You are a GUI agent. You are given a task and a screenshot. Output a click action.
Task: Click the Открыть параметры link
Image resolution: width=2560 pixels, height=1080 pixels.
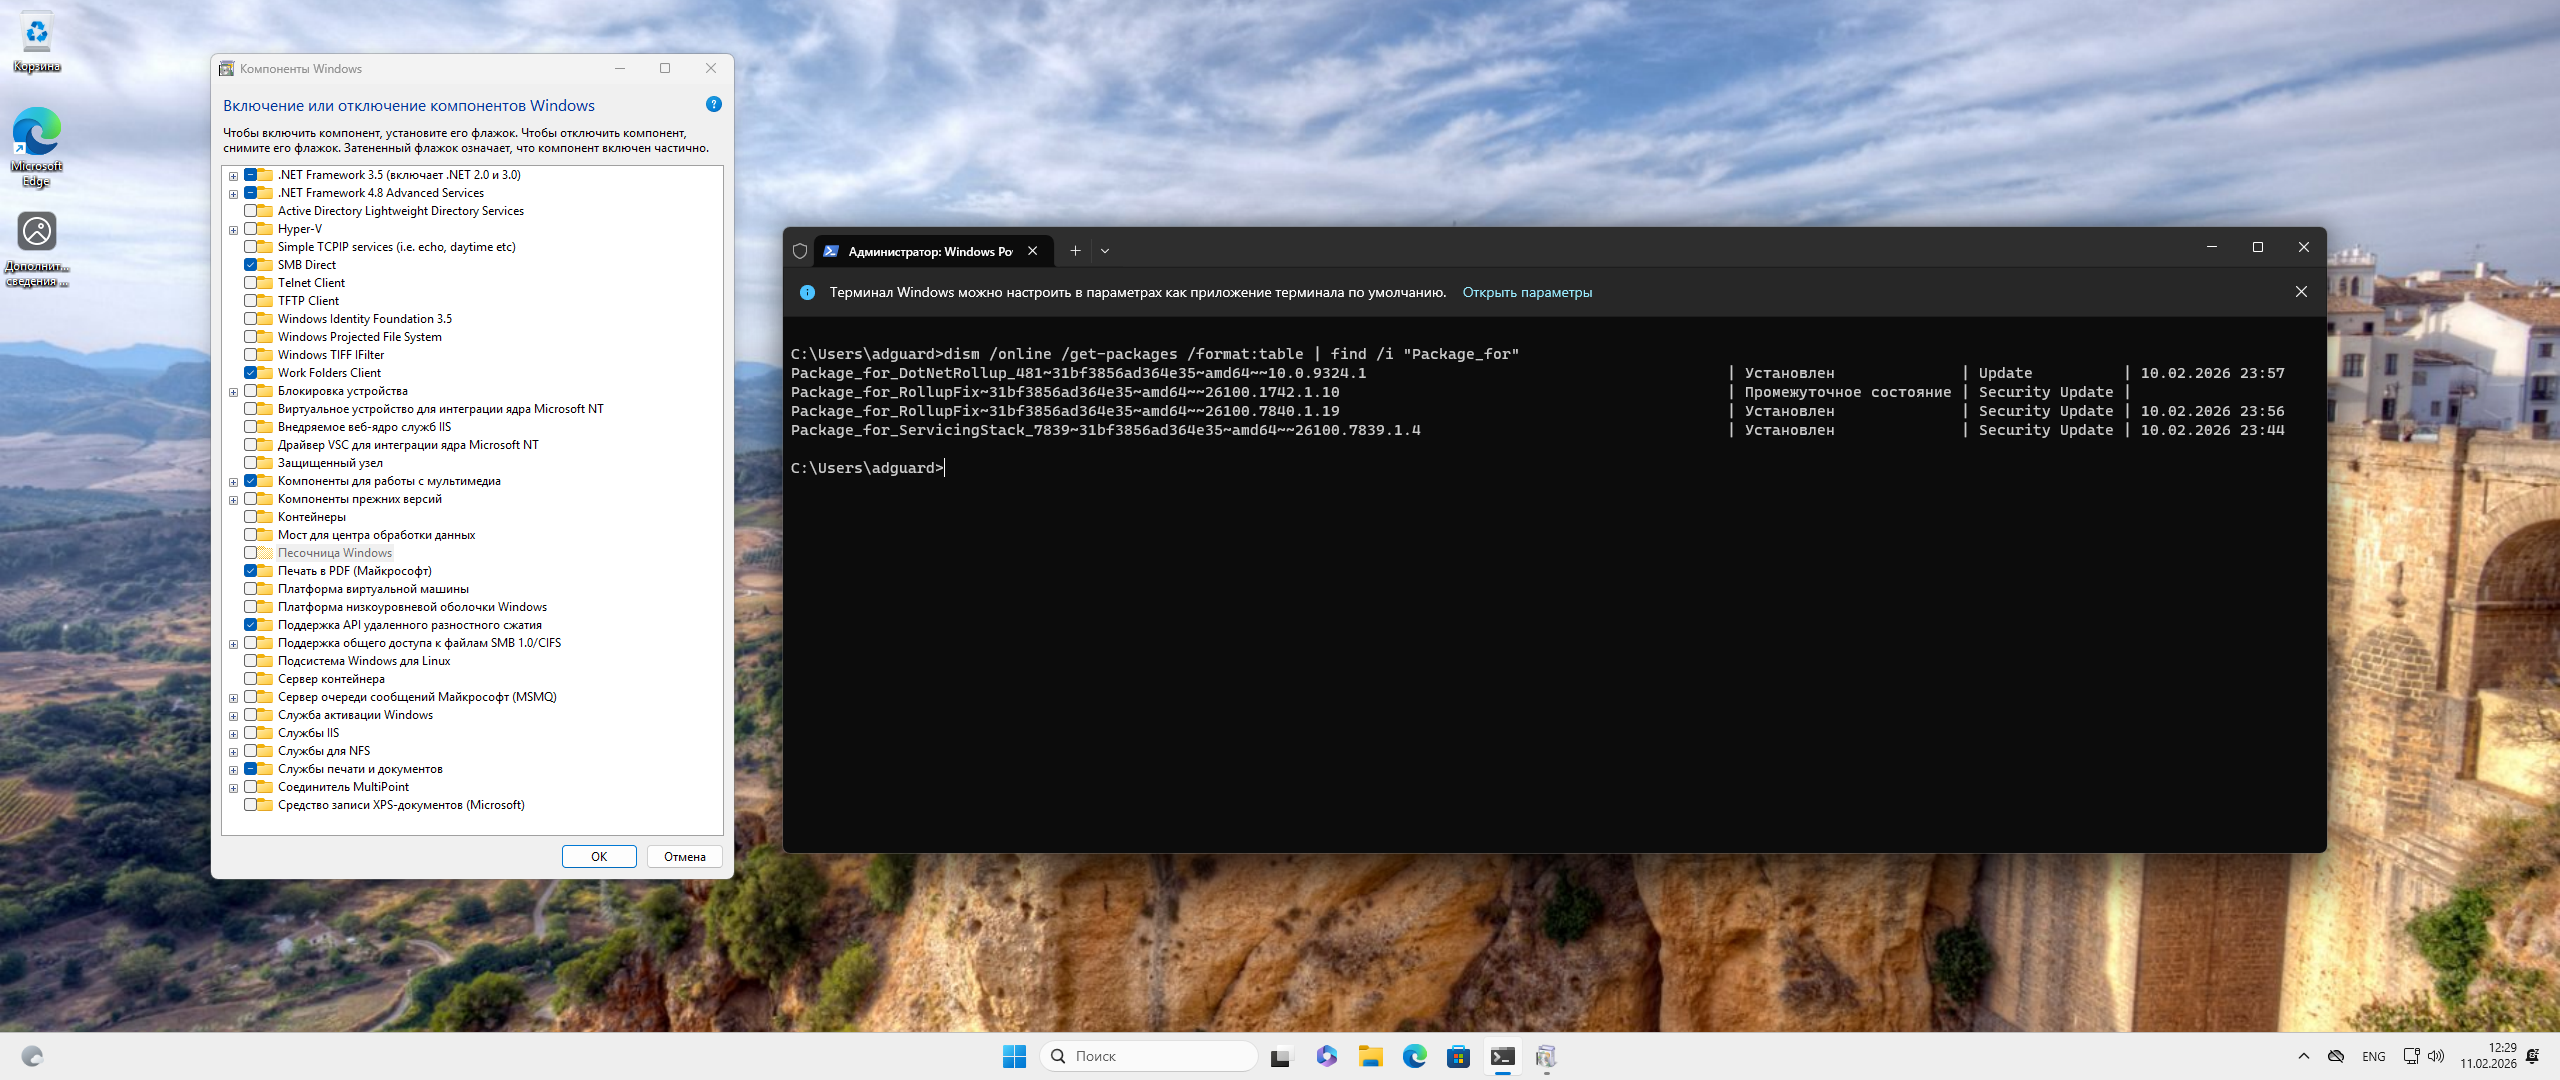[1526, 292]
